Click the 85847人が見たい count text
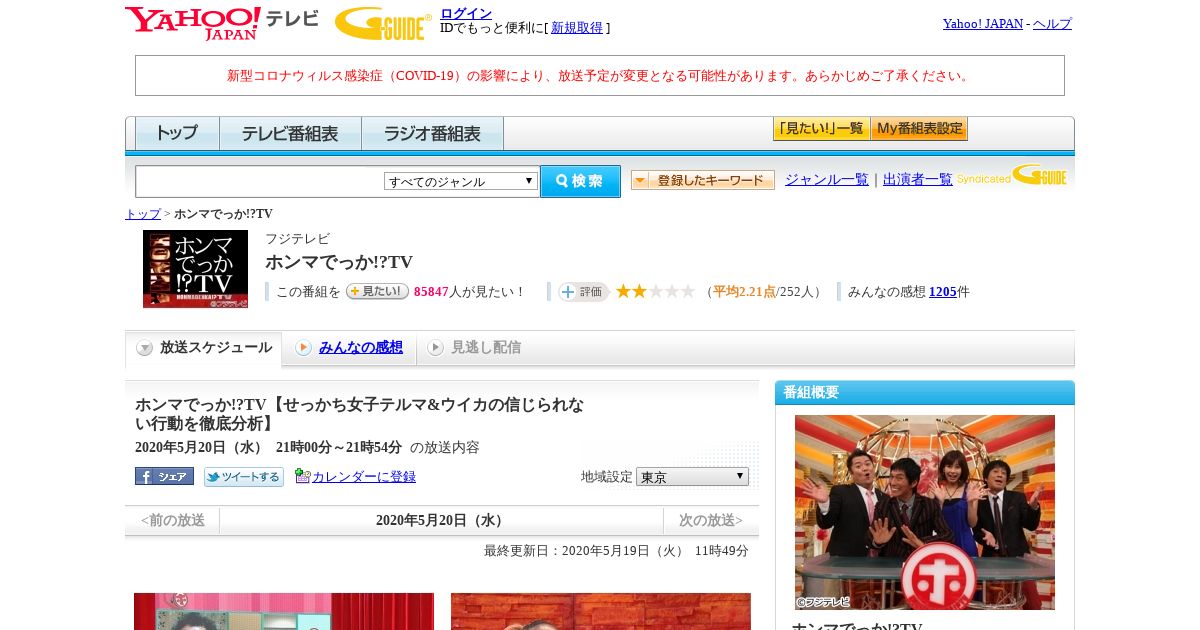Screen dimensions: 1200x630 (x=469, y=292)
